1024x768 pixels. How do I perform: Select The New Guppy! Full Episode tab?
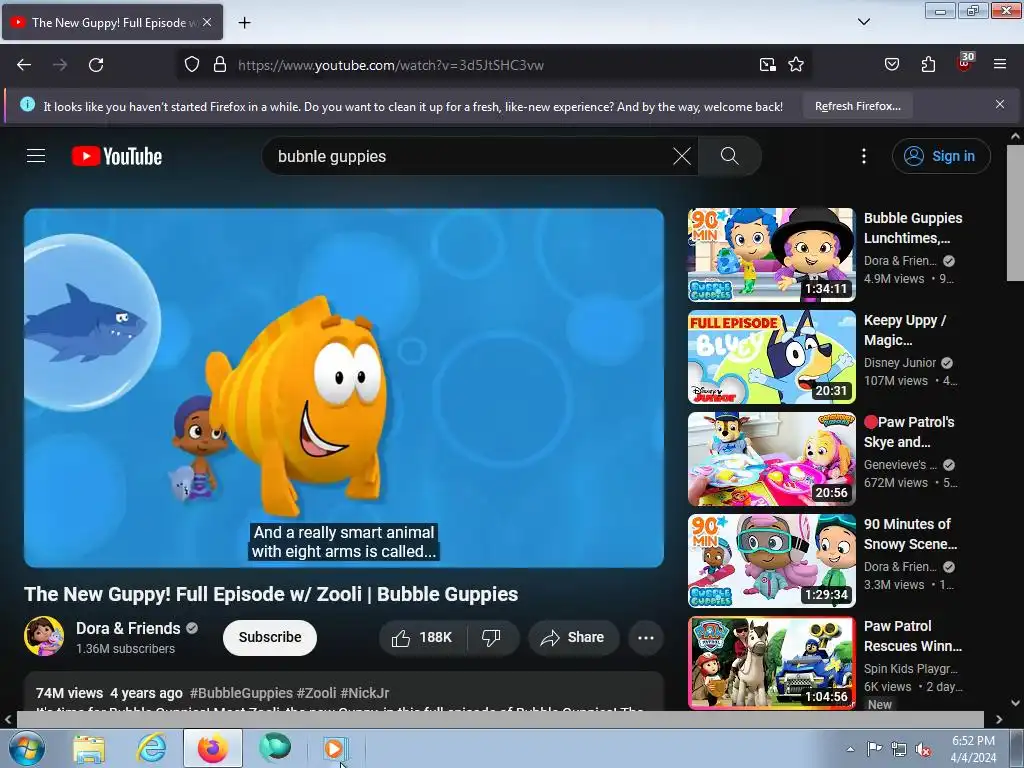112,23
